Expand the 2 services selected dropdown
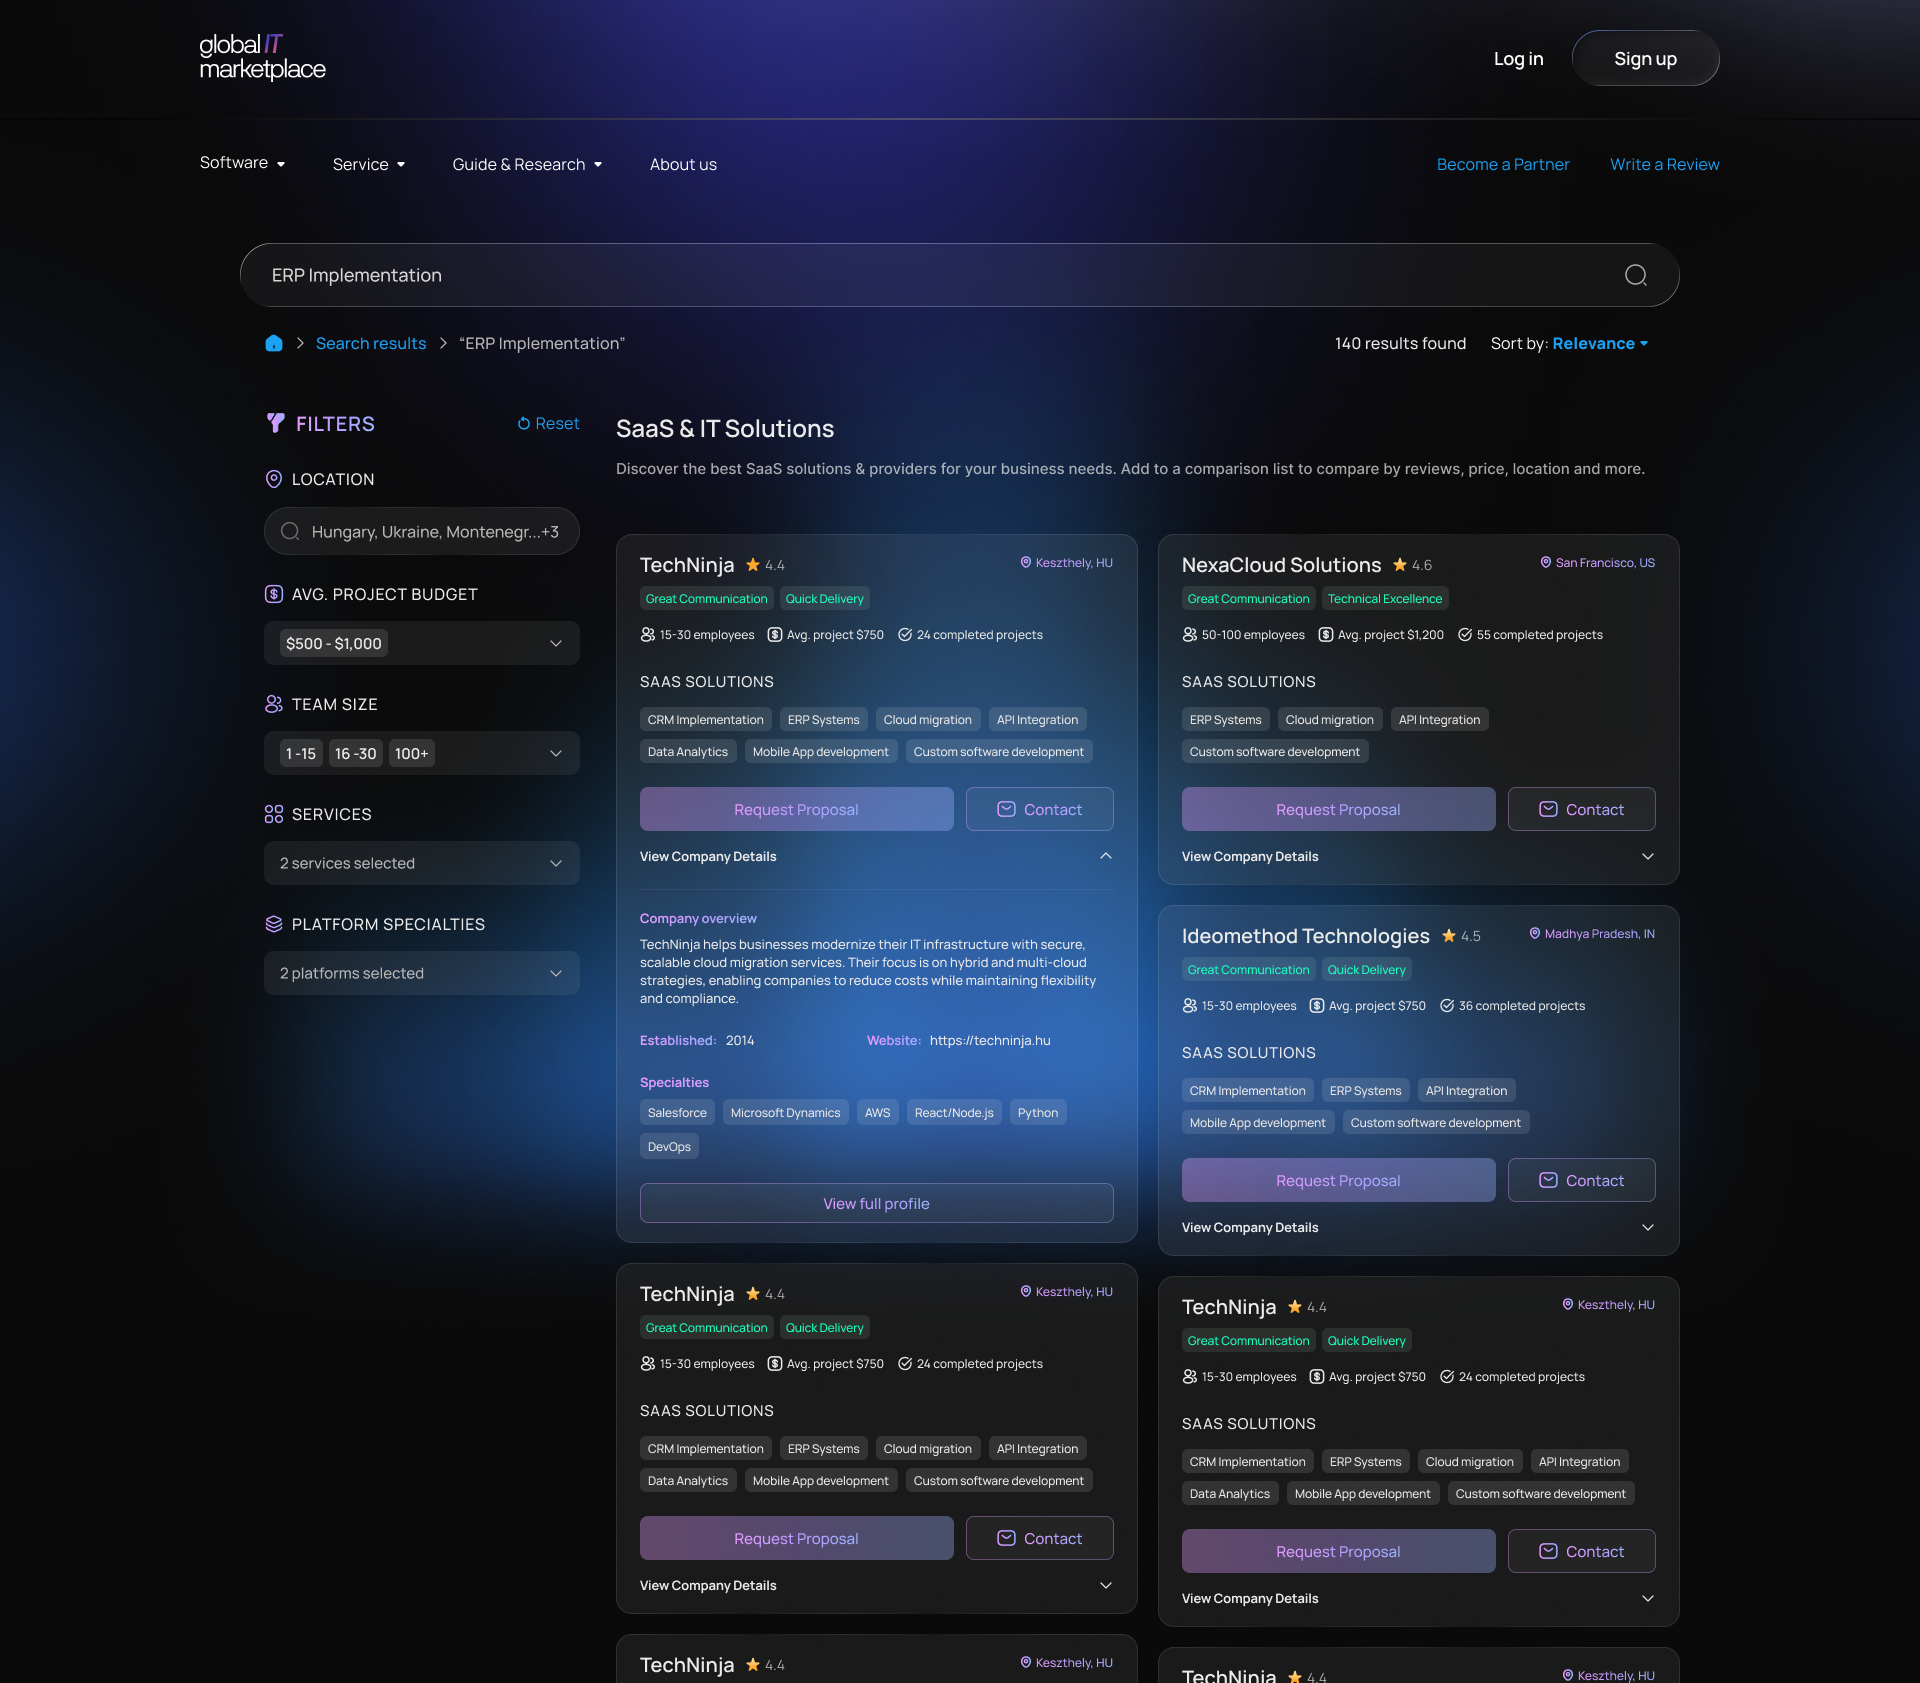This screenshot has height=1683, width=1920. 421,863
